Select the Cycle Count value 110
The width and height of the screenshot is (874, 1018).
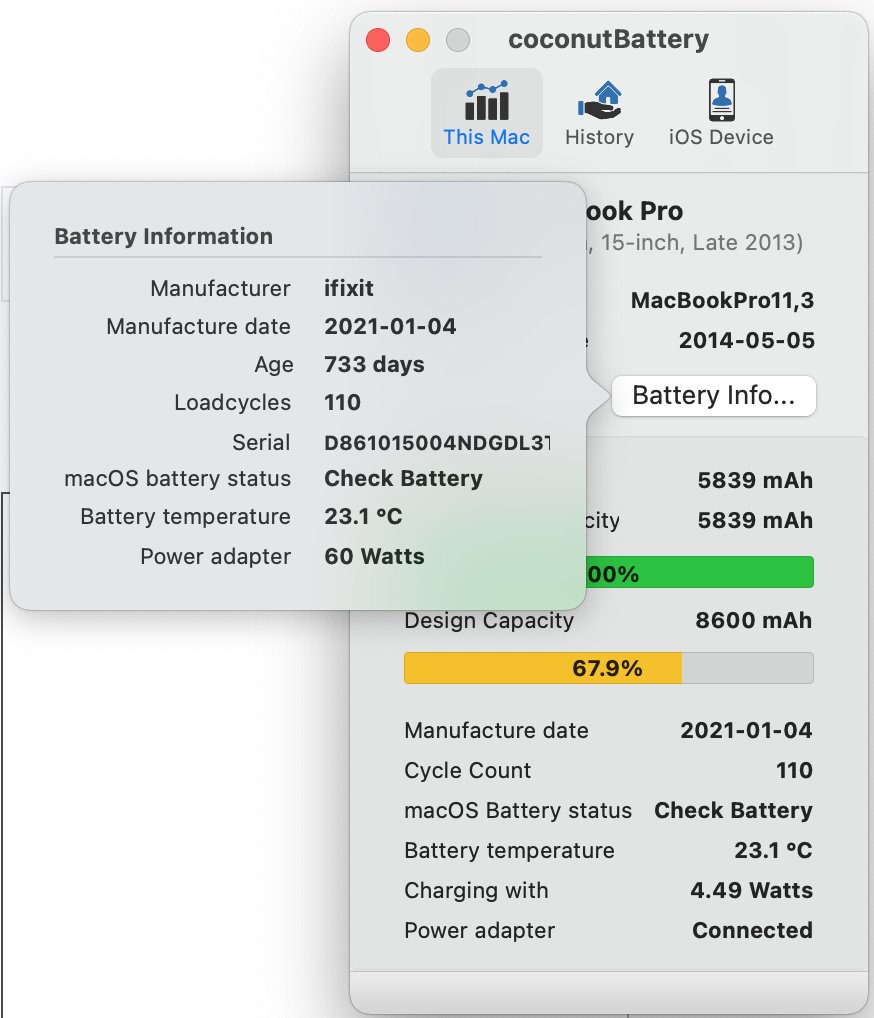click(x=794, y=770)
